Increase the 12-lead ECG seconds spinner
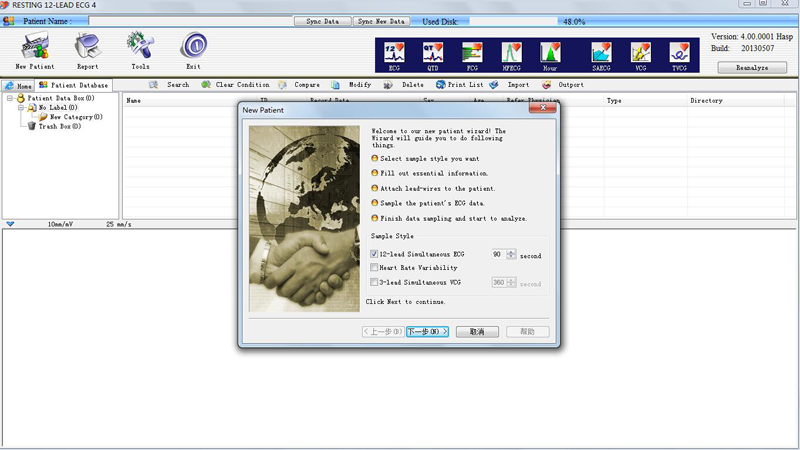Viewport: 800px width, 450px height. pos(512,252)
